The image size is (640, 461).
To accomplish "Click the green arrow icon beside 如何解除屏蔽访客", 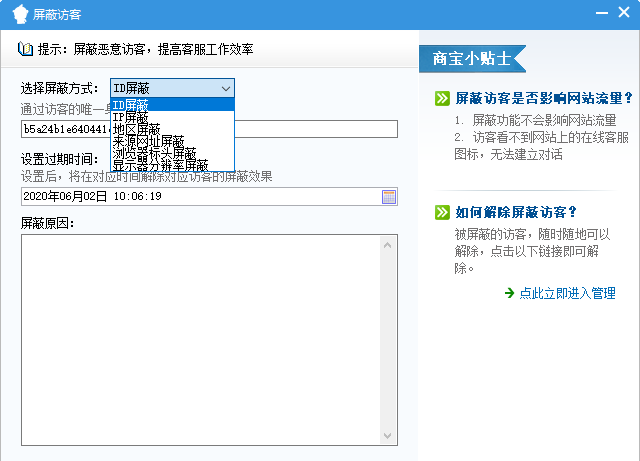I will [441, 212].
